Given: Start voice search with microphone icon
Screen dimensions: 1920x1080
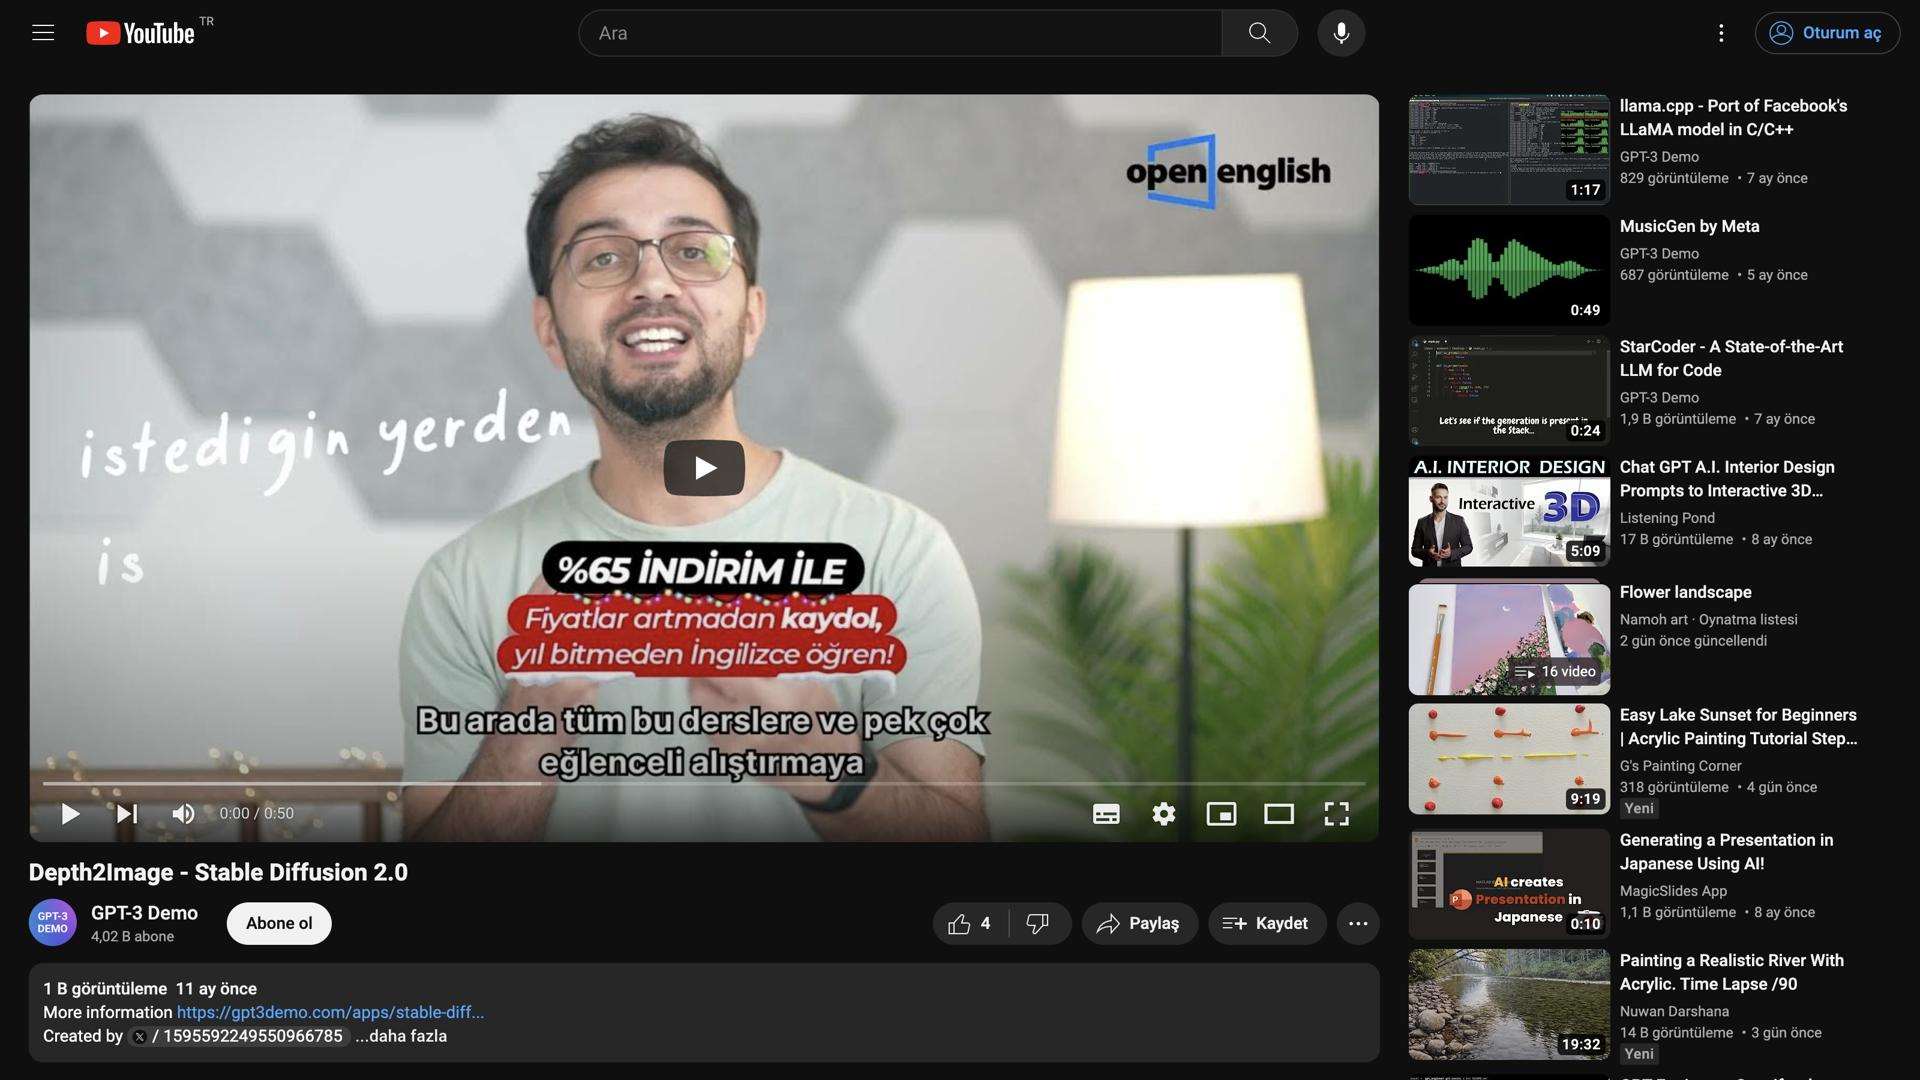Looking at the screenshot, I should coord(1341,33).
